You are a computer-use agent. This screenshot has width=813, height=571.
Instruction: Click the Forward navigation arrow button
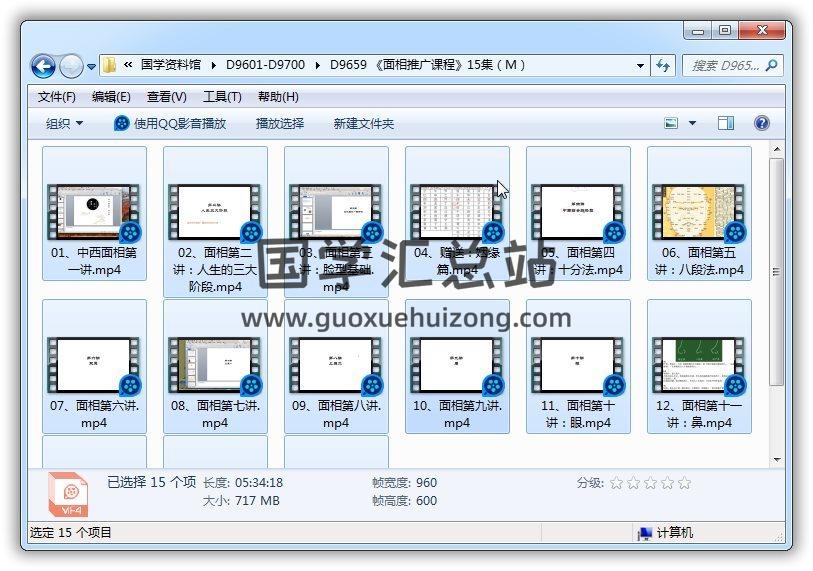tap(71, 67)
